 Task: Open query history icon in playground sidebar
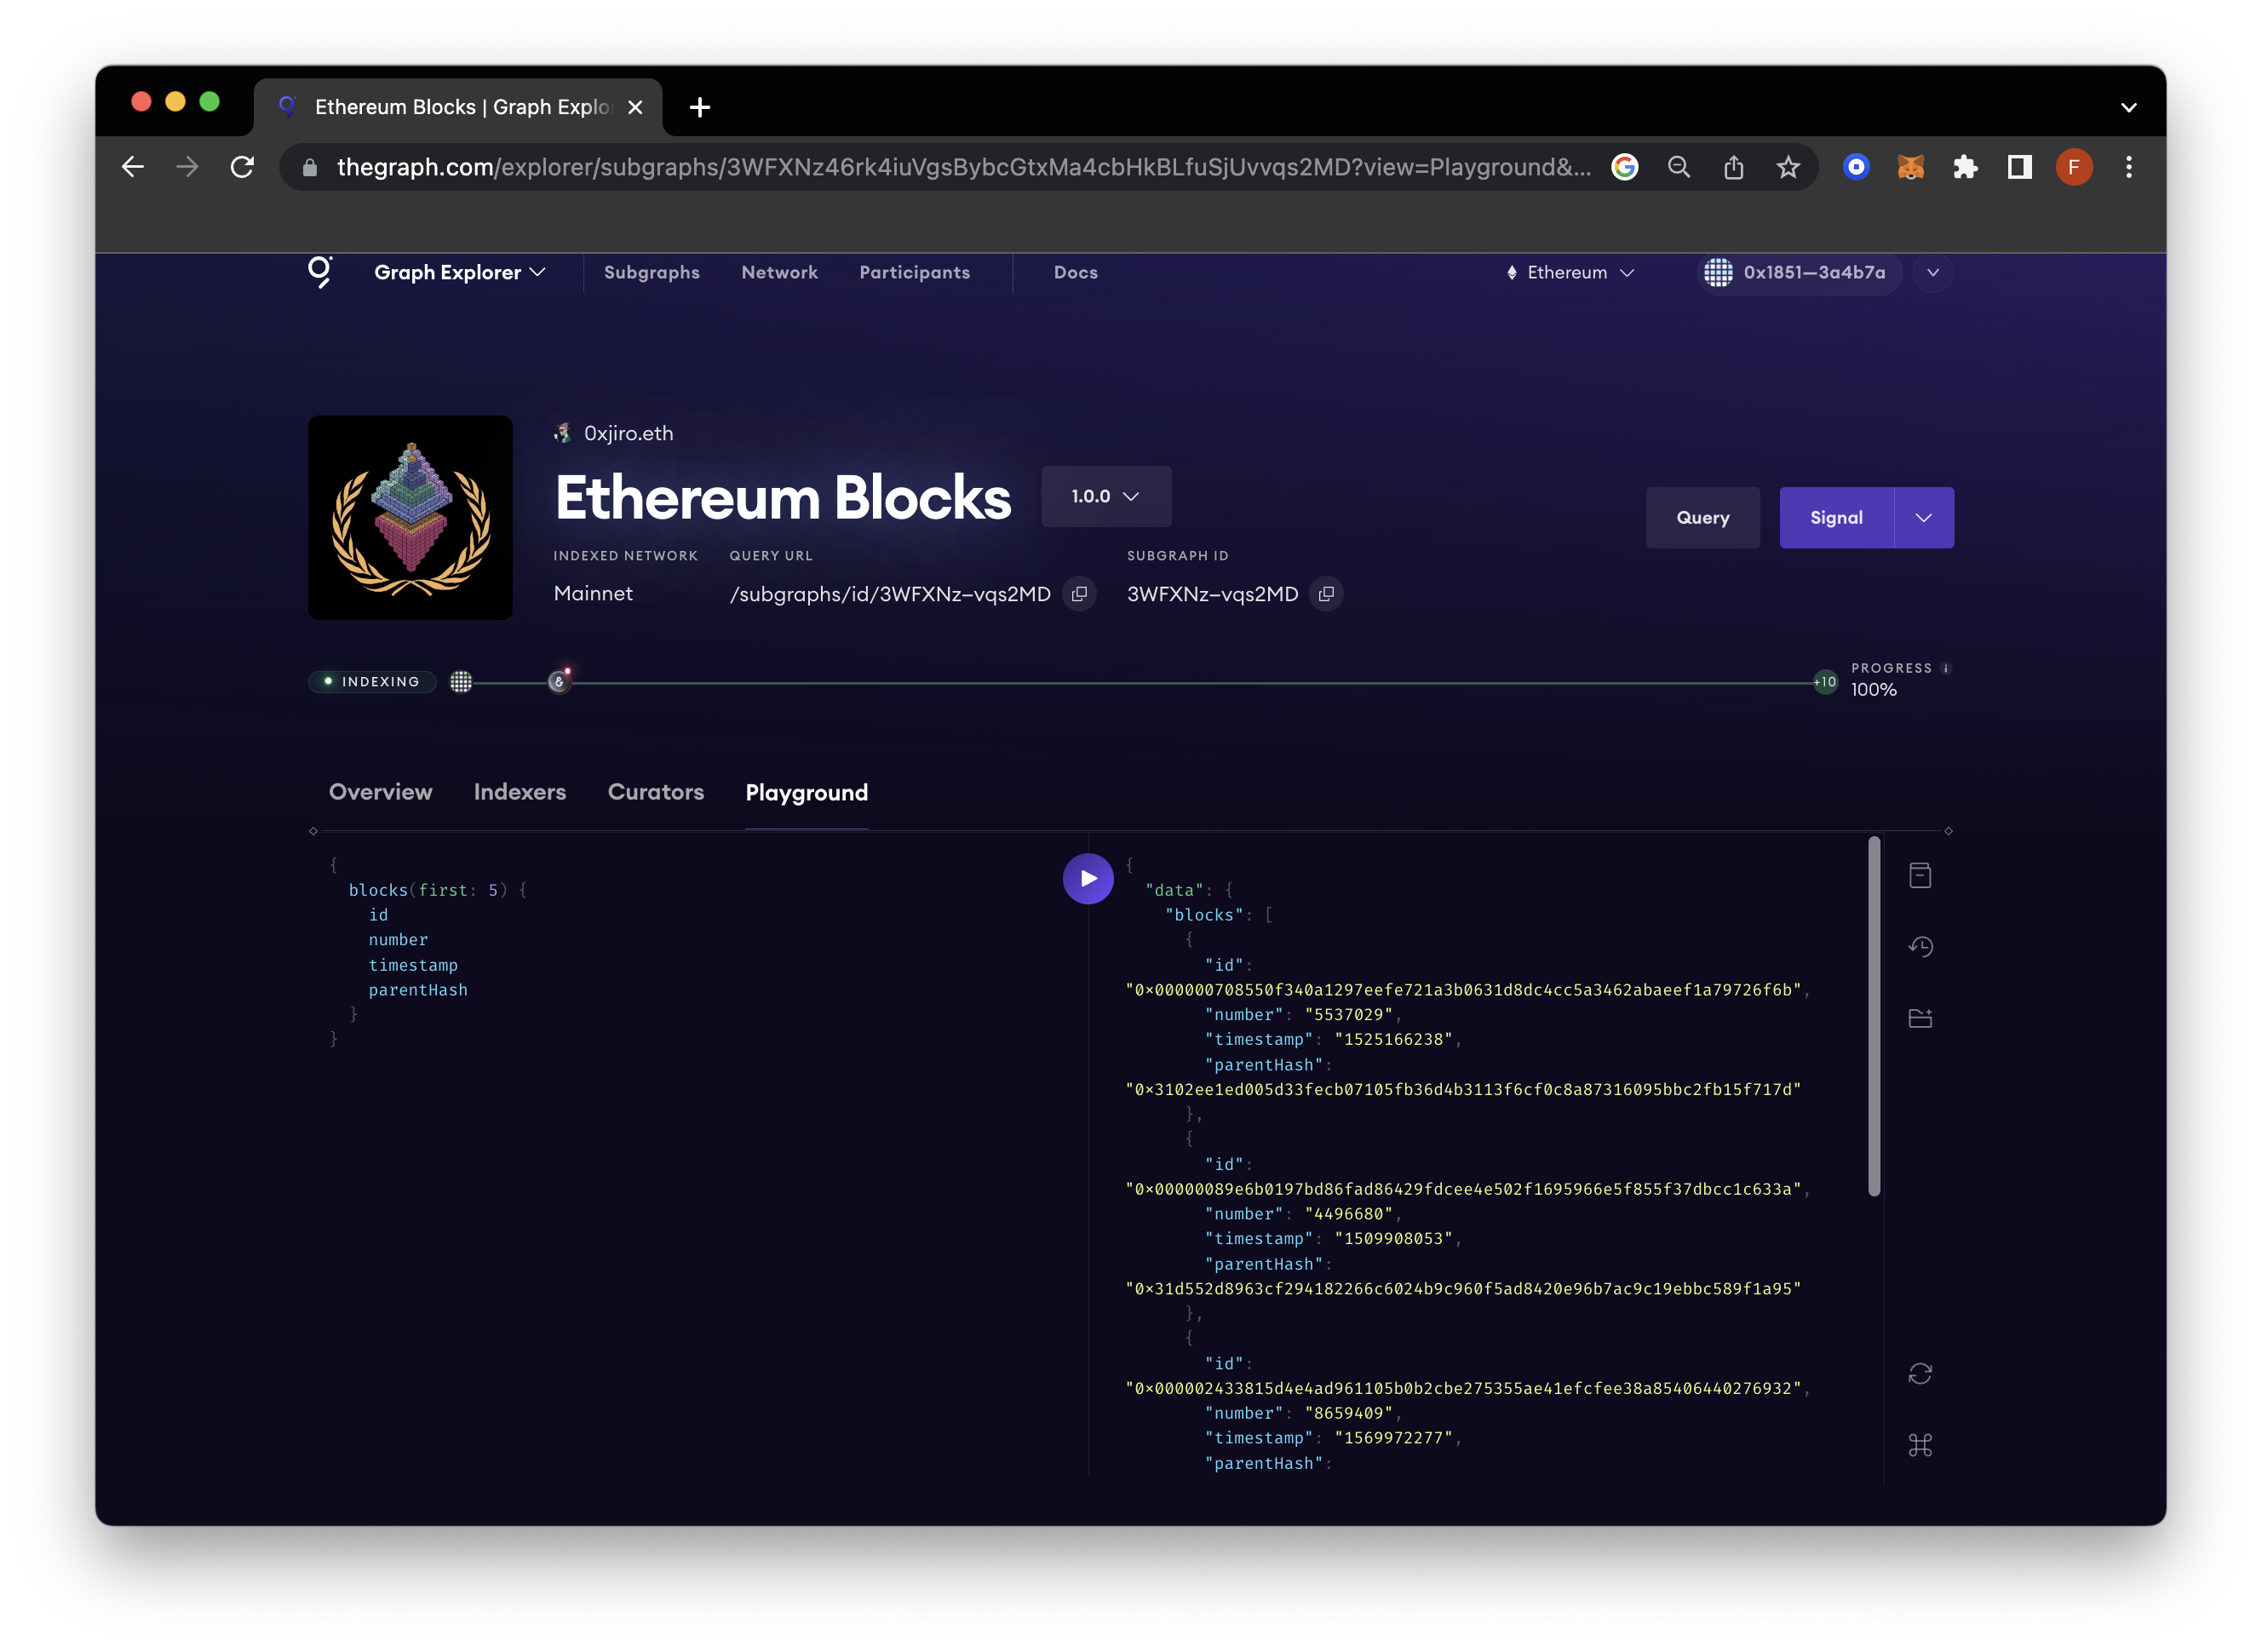(x=1920, y=947)
